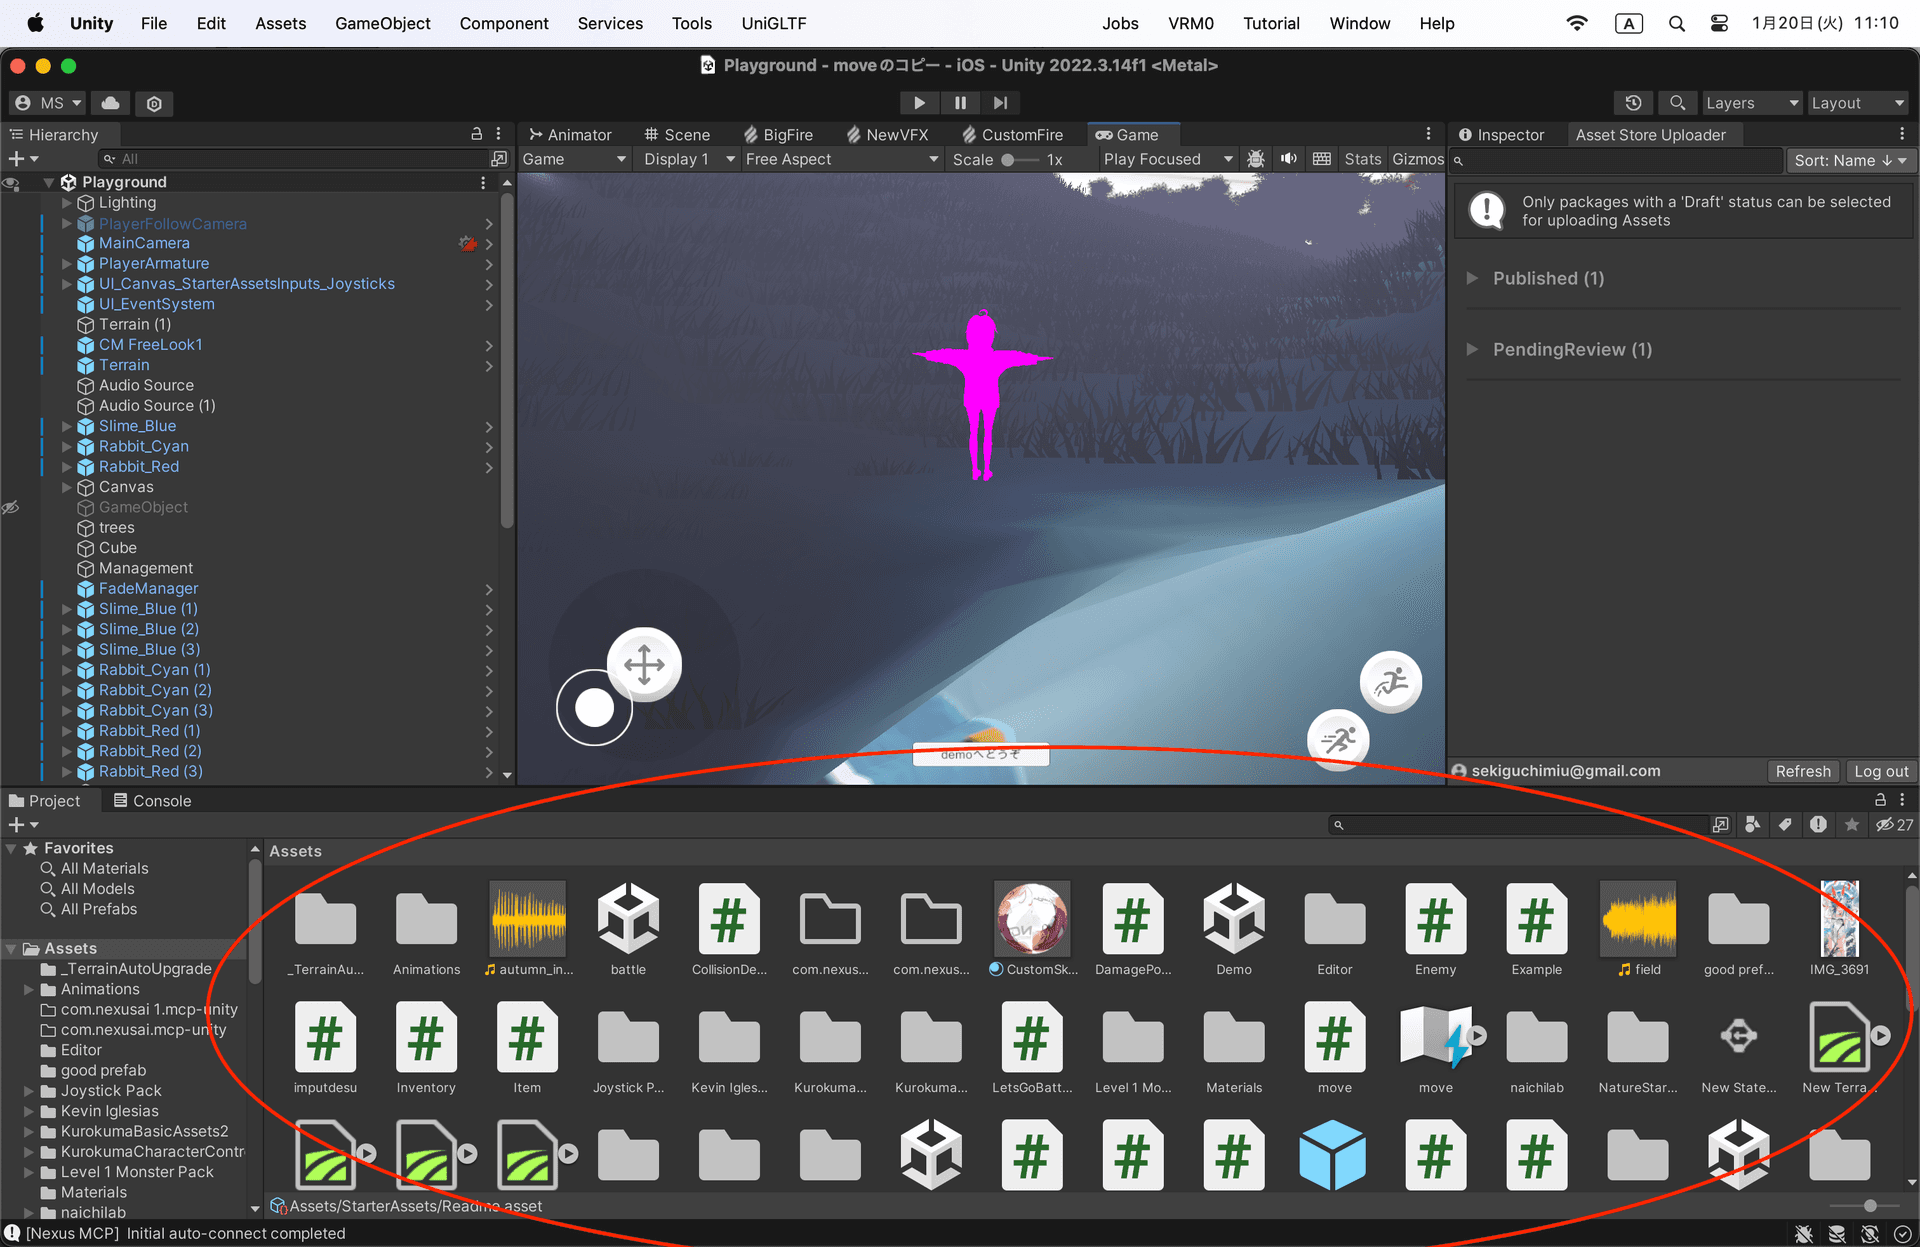The image size is (1920, 1247).
Task: Click the Undo History icon near Layers
Action: [1633, 103]
